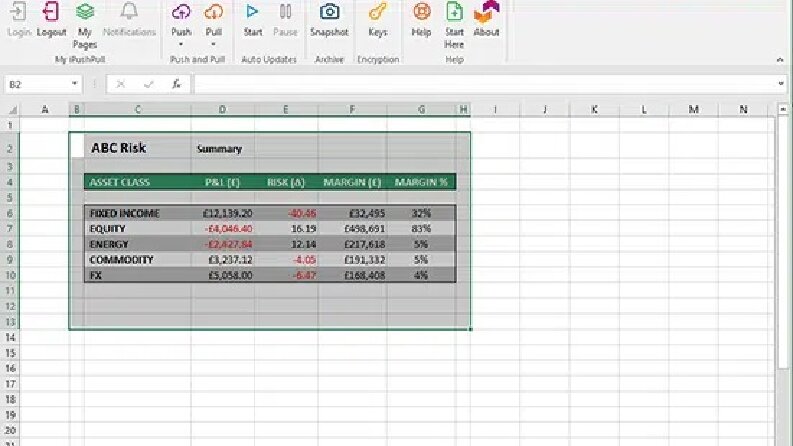The height and width of the screenshot is (446, 793).
Task: Click the Push cloud icon
Action: click(x=181, y=12)
